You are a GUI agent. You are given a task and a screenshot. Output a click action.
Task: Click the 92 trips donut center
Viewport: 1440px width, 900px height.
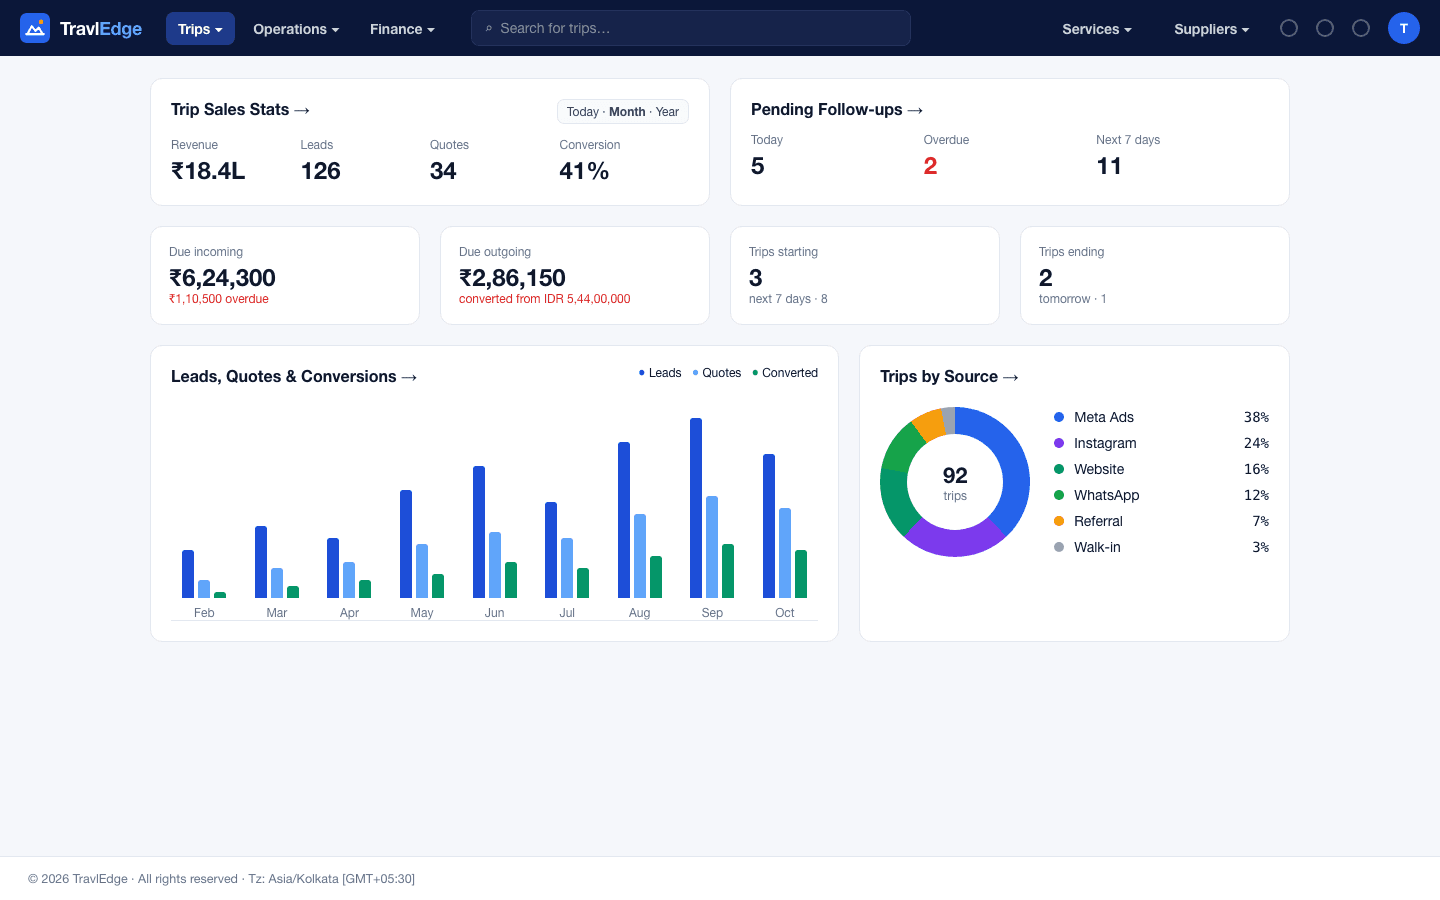tap(955, 482)
